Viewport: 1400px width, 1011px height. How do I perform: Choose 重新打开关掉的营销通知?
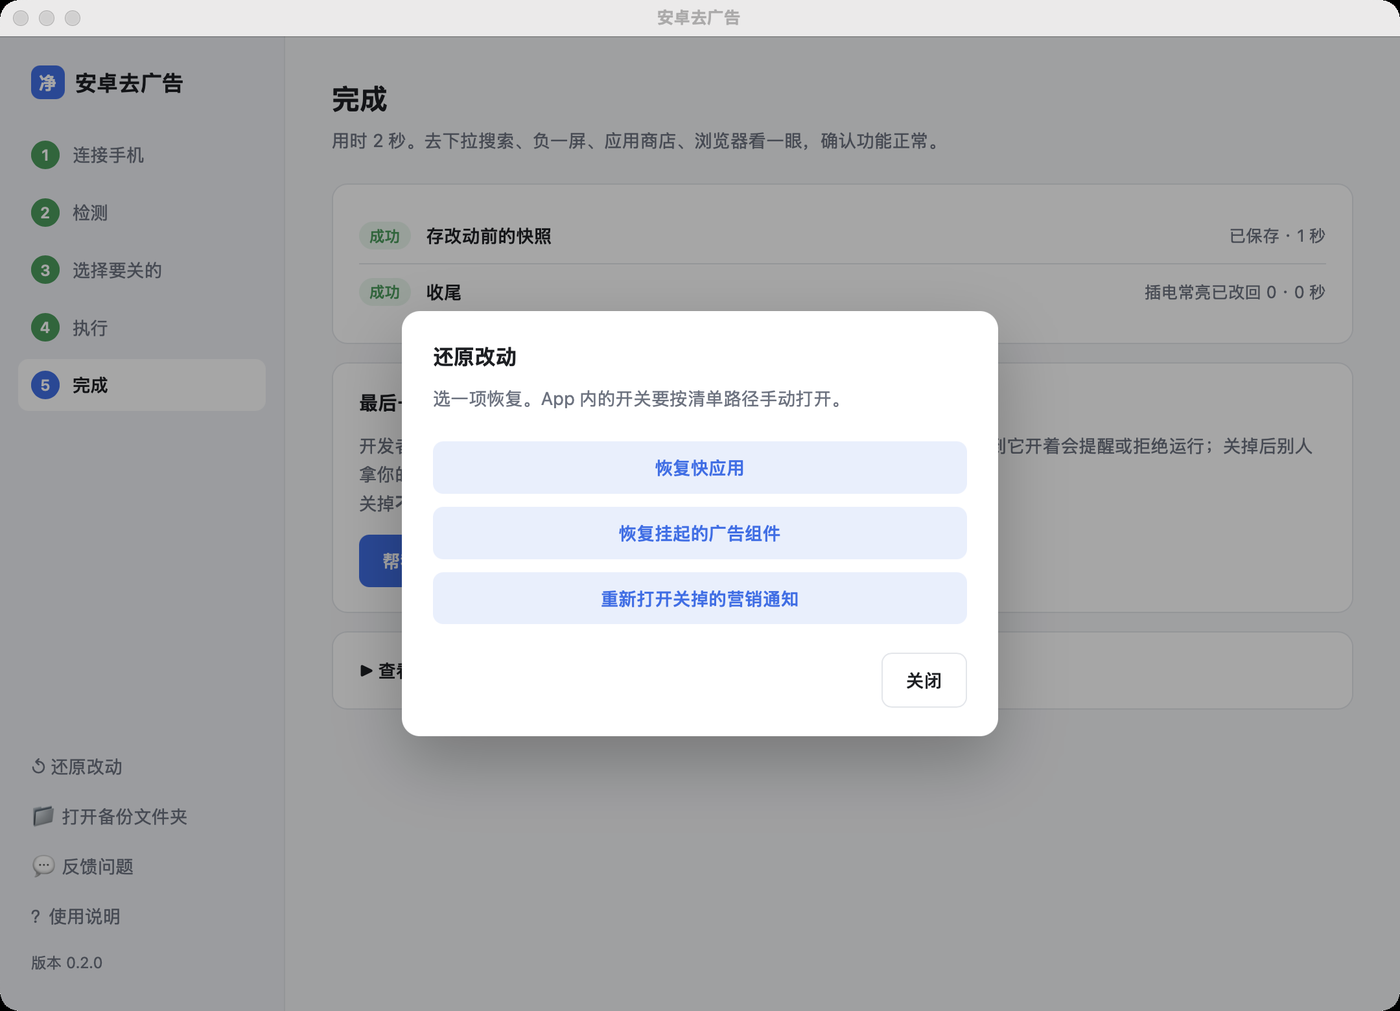[700, 599]
